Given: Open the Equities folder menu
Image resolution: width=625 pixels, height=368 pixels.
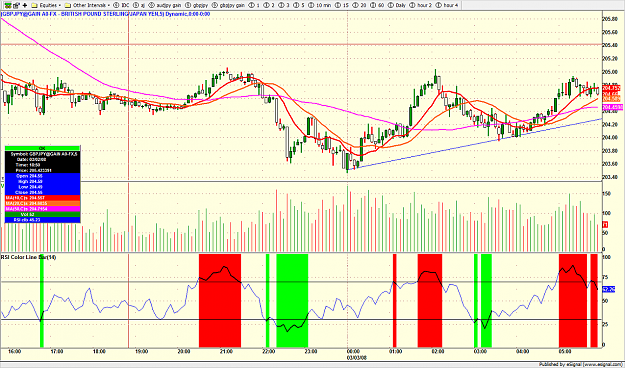Looking at the screenshot, I should [x=46, y=5].
